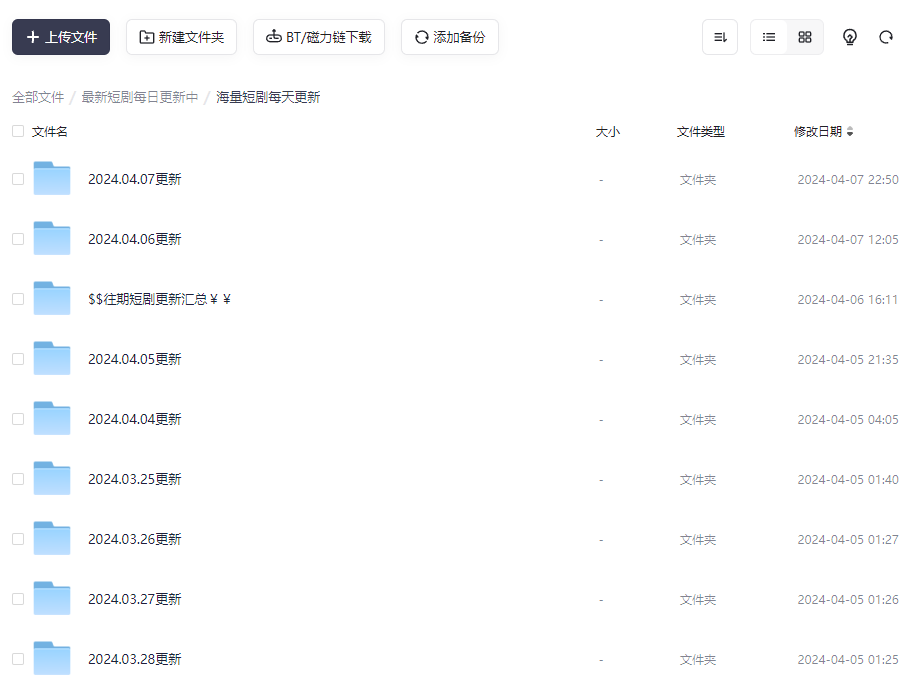The image size is (908, 688).
Task: Toggle the 修改日期 ascending sort arrow
Action: pyautogui.click(x=850, y=128)
